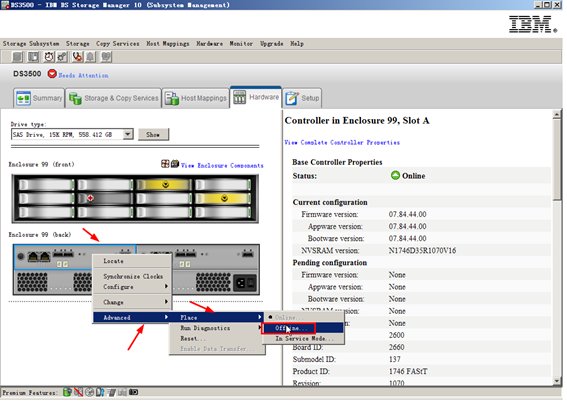Open the Copy Services menu

[118, 44]
